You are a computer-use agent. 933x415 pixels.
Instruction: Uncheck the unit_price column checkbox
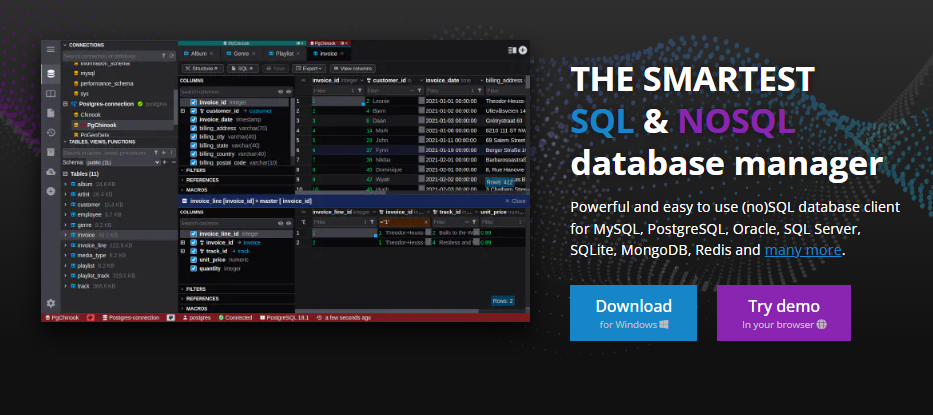tap(193, 260)
